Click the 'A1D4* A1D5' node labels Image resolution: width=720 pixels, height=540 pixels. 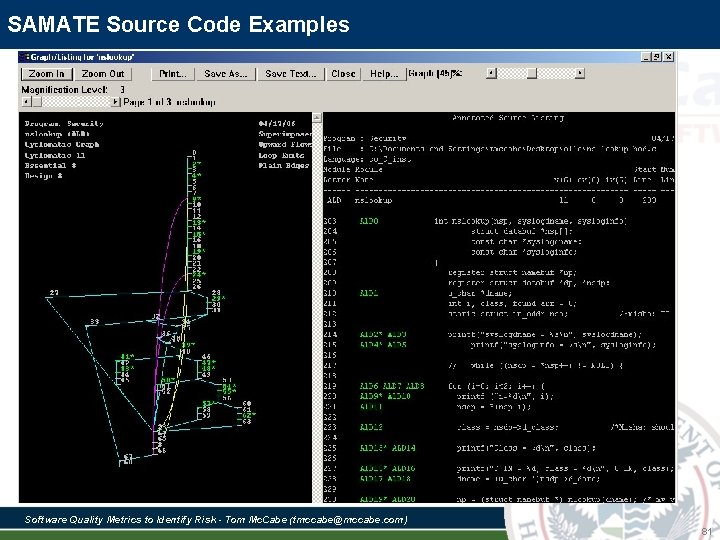click(x=383, y=344)
